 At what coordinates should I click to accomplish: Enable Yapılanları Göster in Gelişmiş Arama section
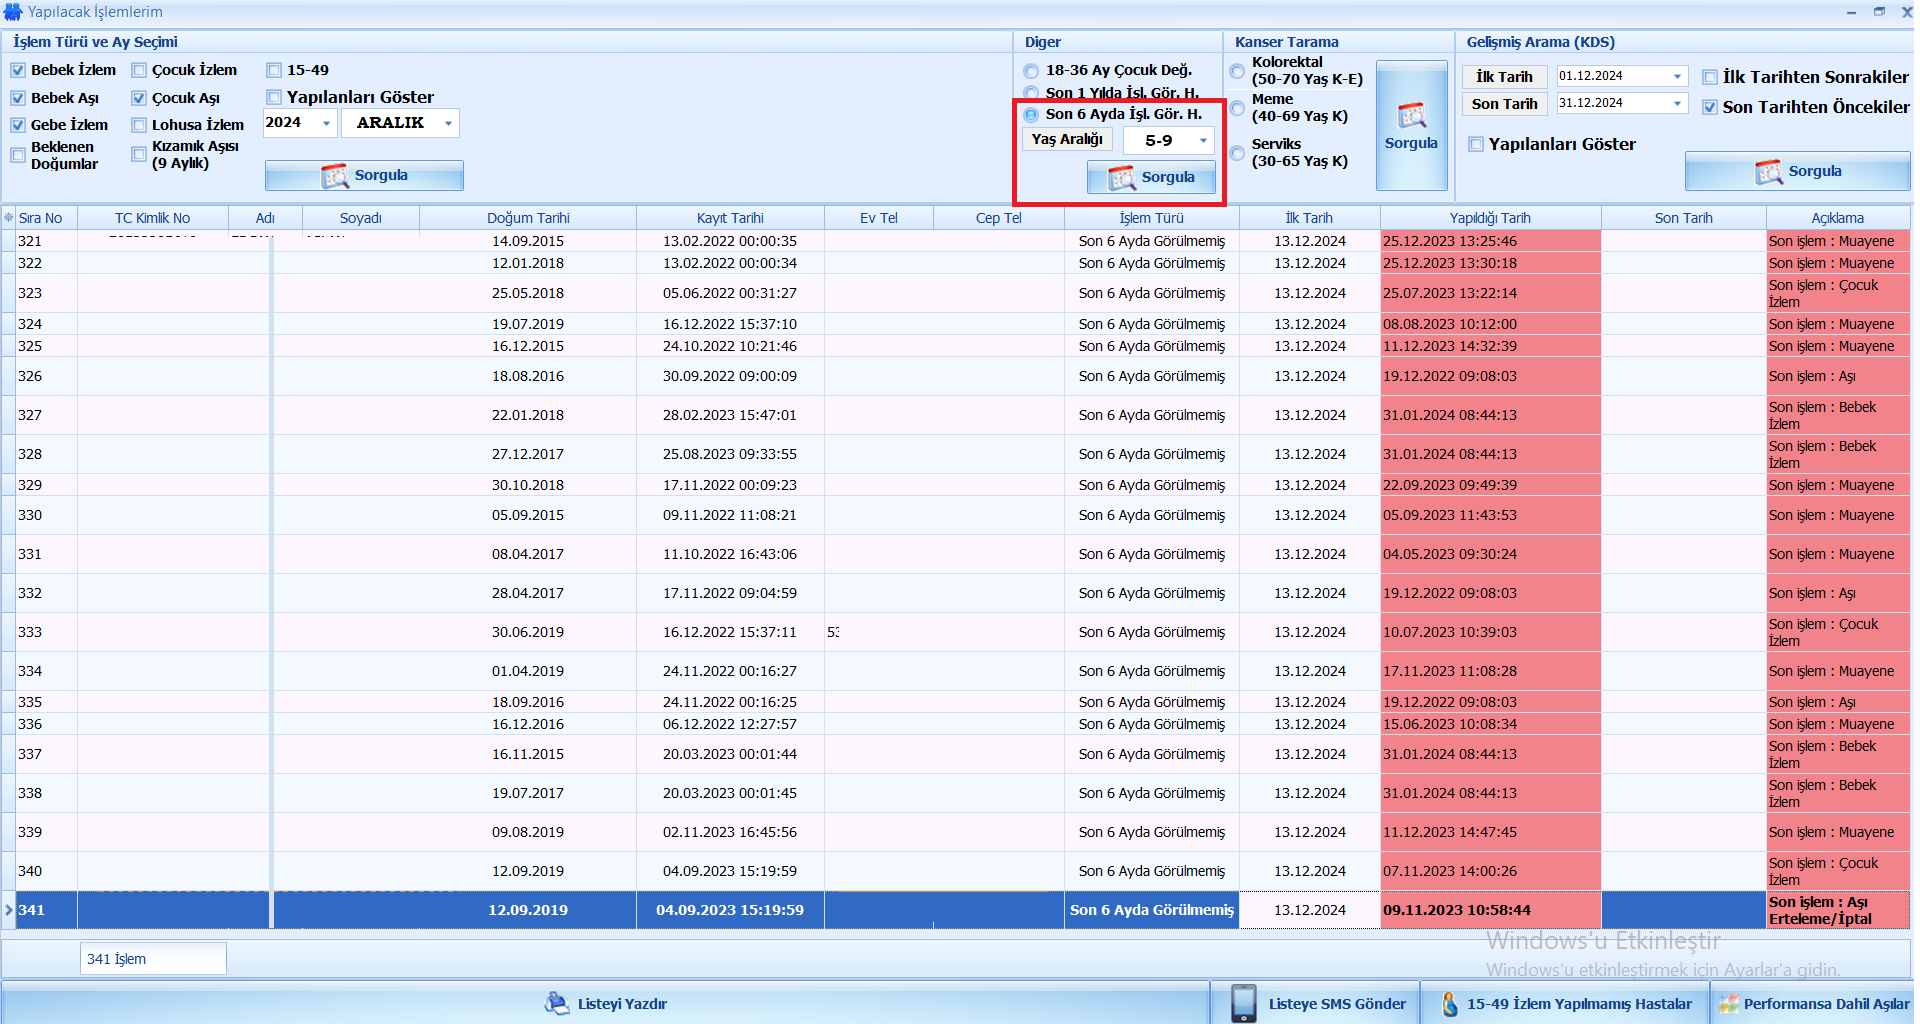point(1476,144)
